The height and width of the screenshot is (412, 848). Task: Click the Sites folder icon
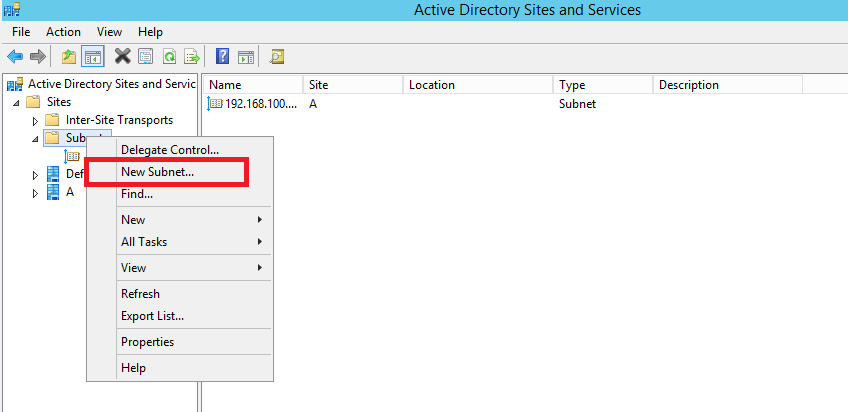[x=34, y=102]
